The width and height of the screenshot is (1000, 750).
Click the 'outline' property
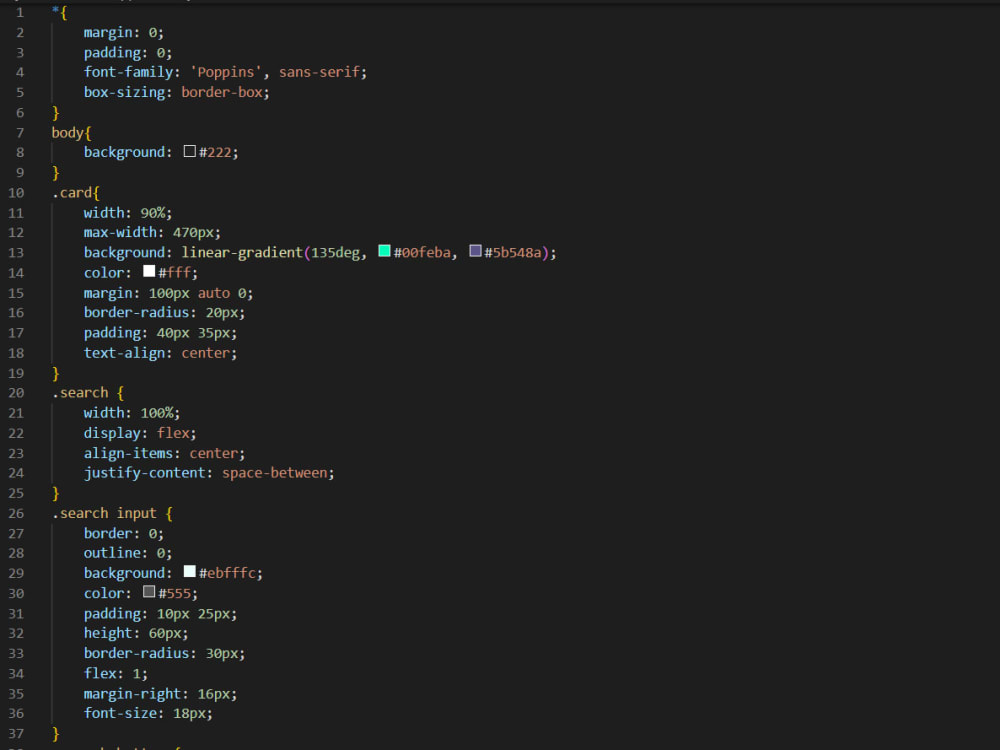point(112,553)
